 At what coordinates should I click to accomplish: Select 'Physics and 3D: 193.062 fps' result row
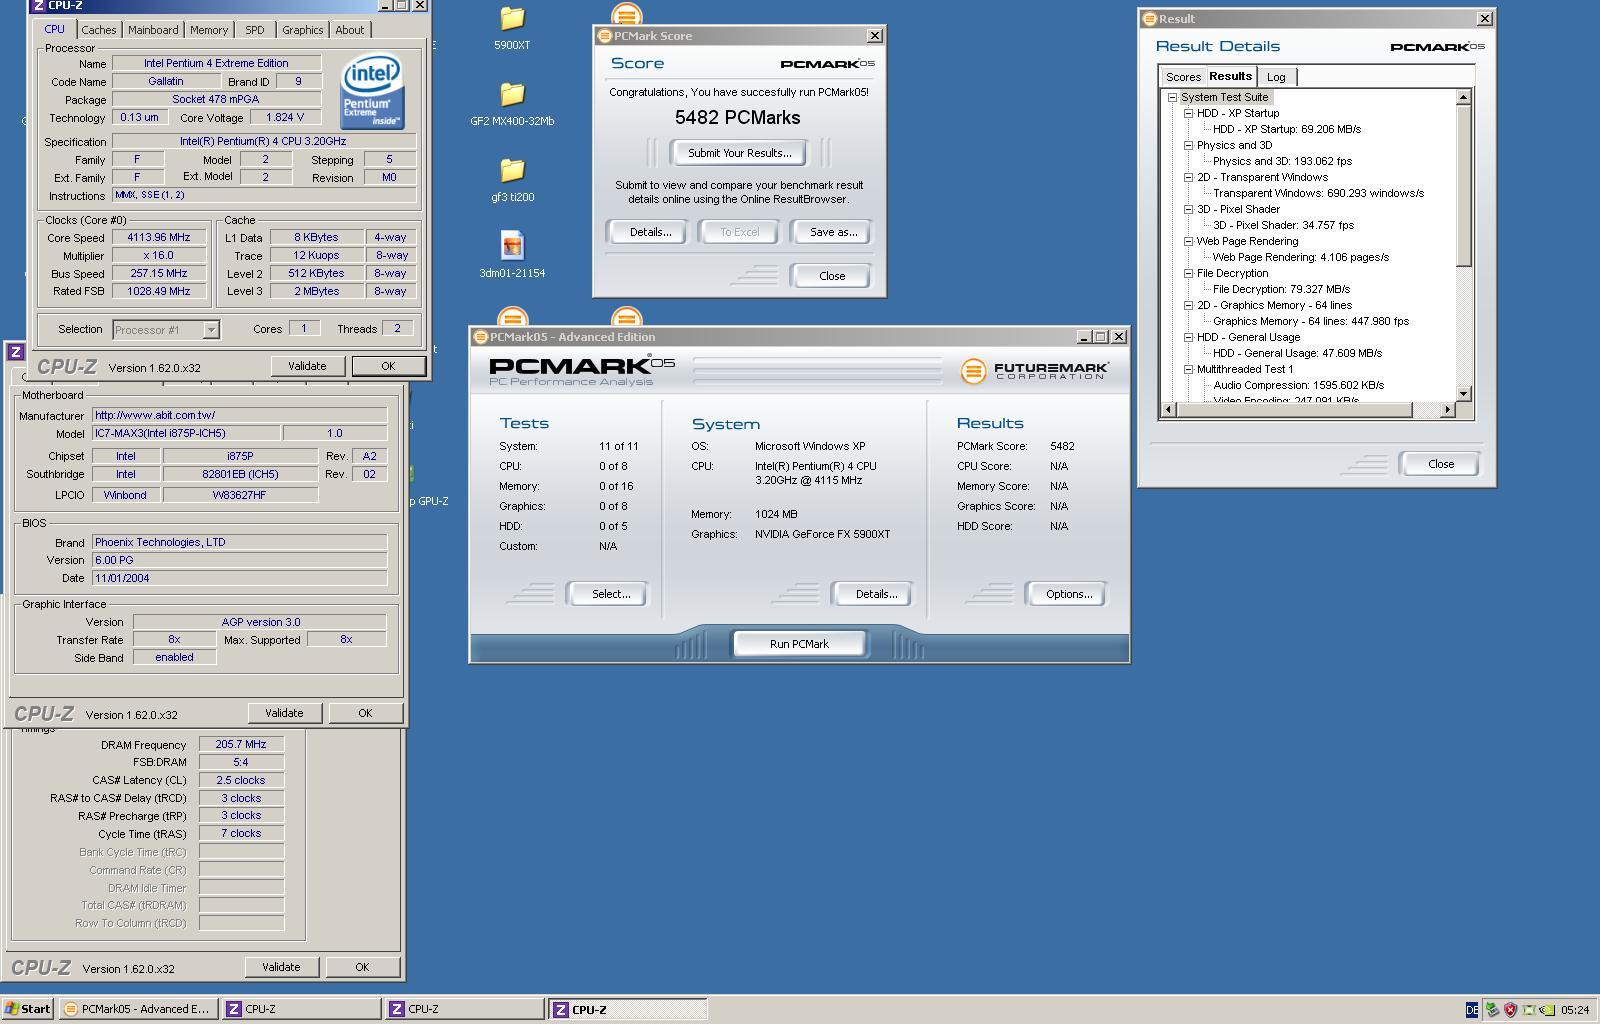(1282, 161)
